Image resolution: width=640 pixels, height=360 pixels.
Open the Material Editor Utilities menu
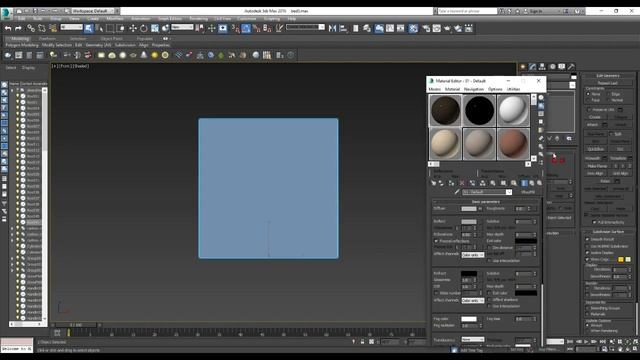coord(513,89)
